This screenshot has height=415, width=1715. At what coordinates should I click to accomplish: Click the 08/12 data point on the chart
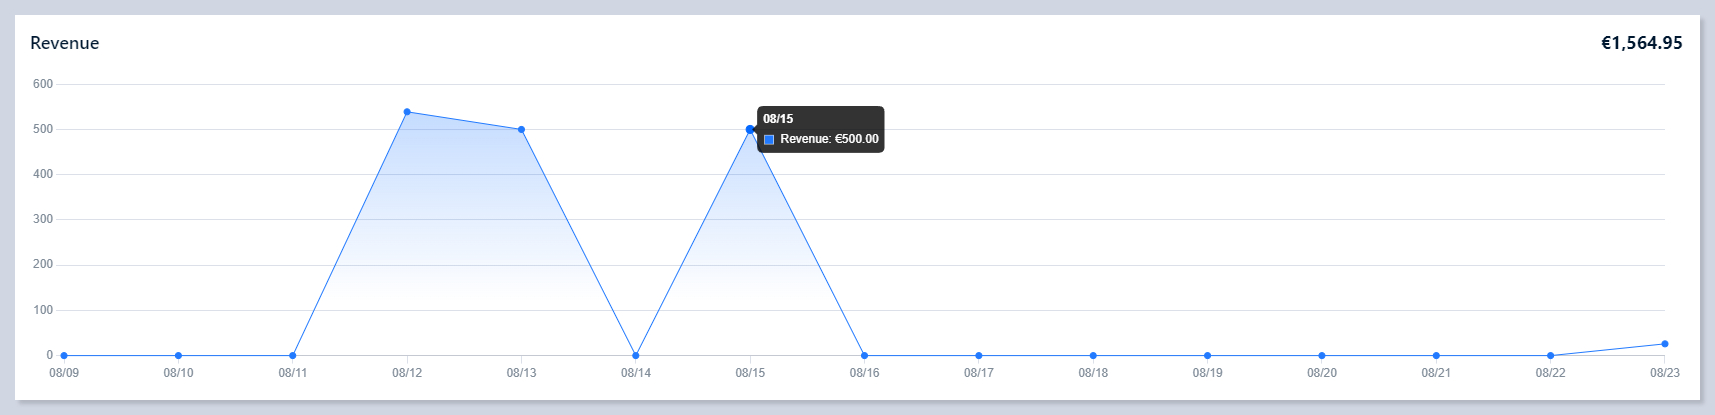pos(407,112)
